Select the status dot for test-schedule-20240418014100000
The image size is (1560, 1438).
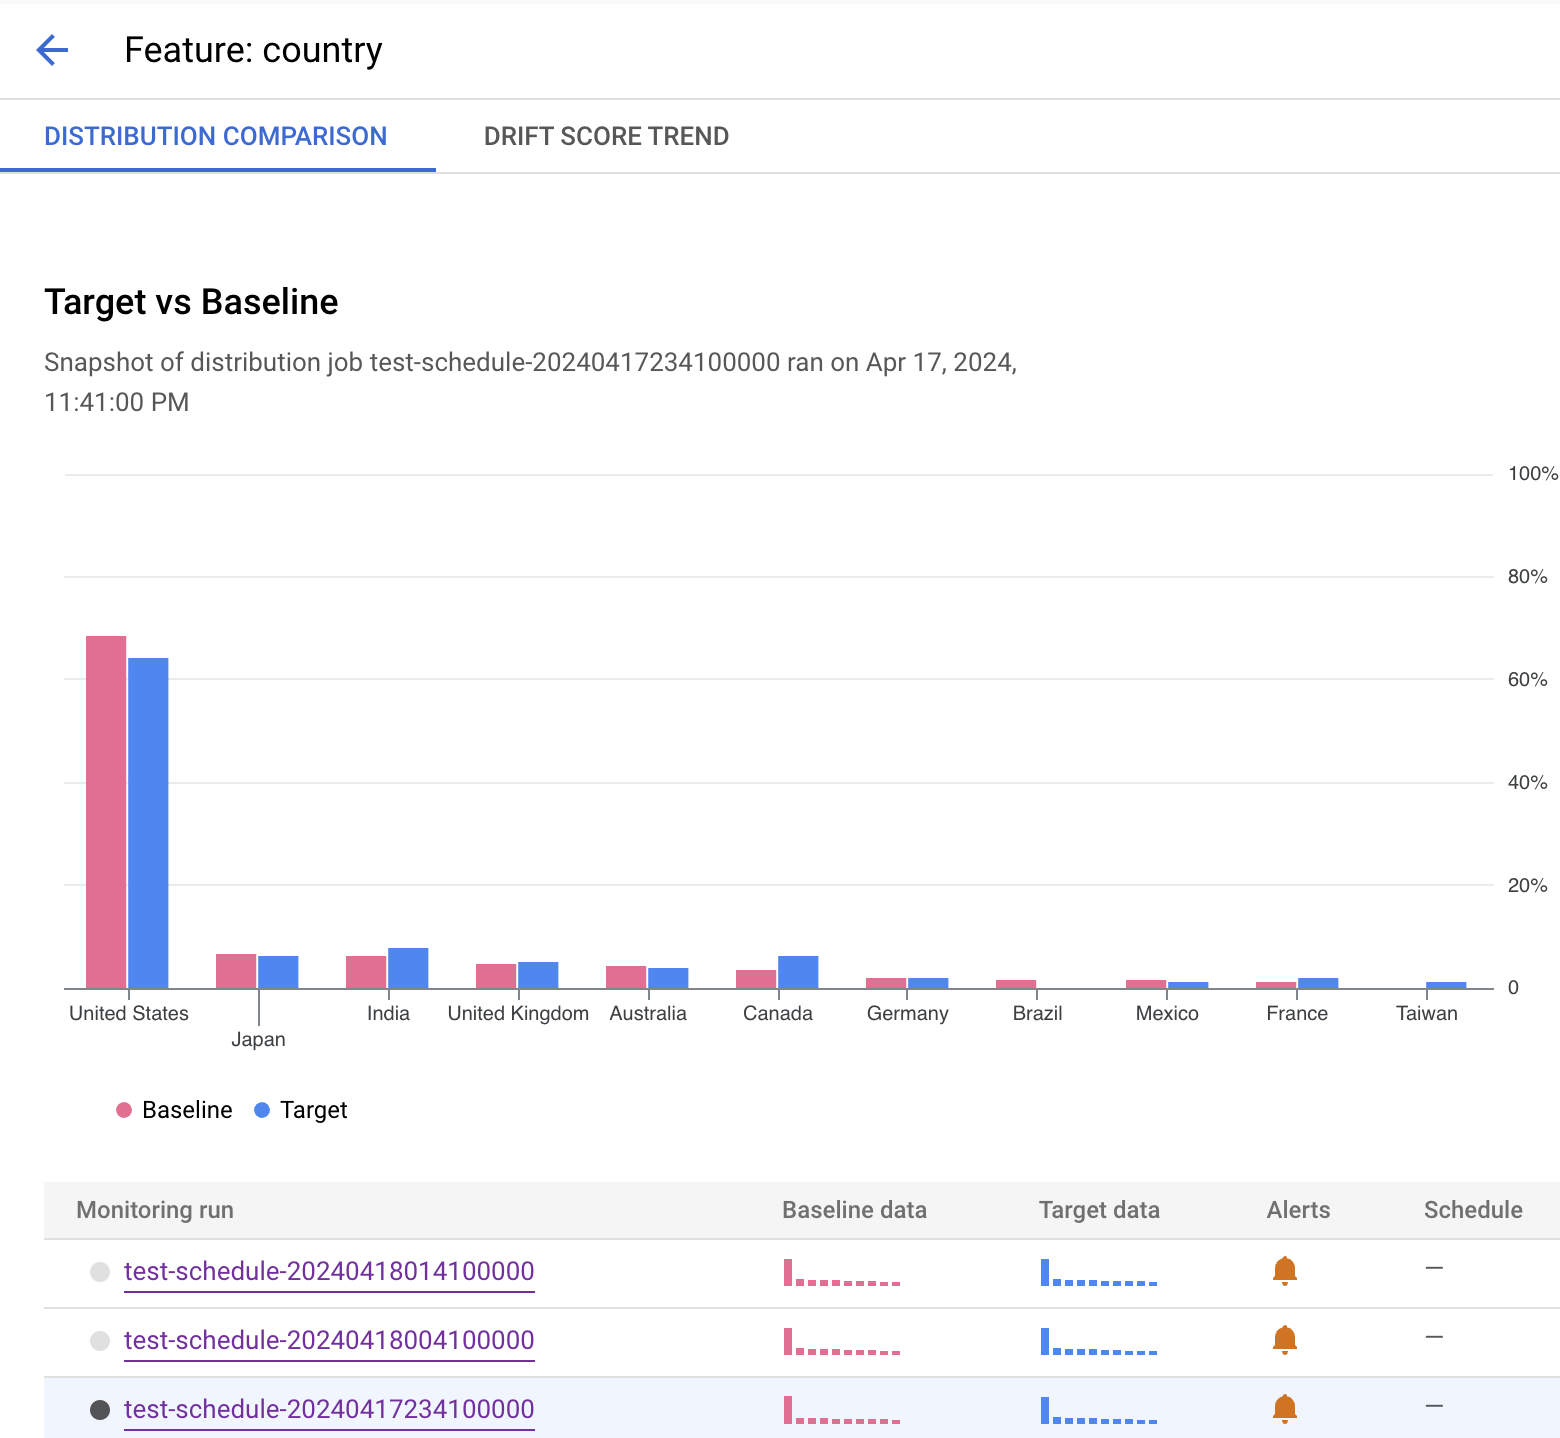click(x=99, y=1272)
